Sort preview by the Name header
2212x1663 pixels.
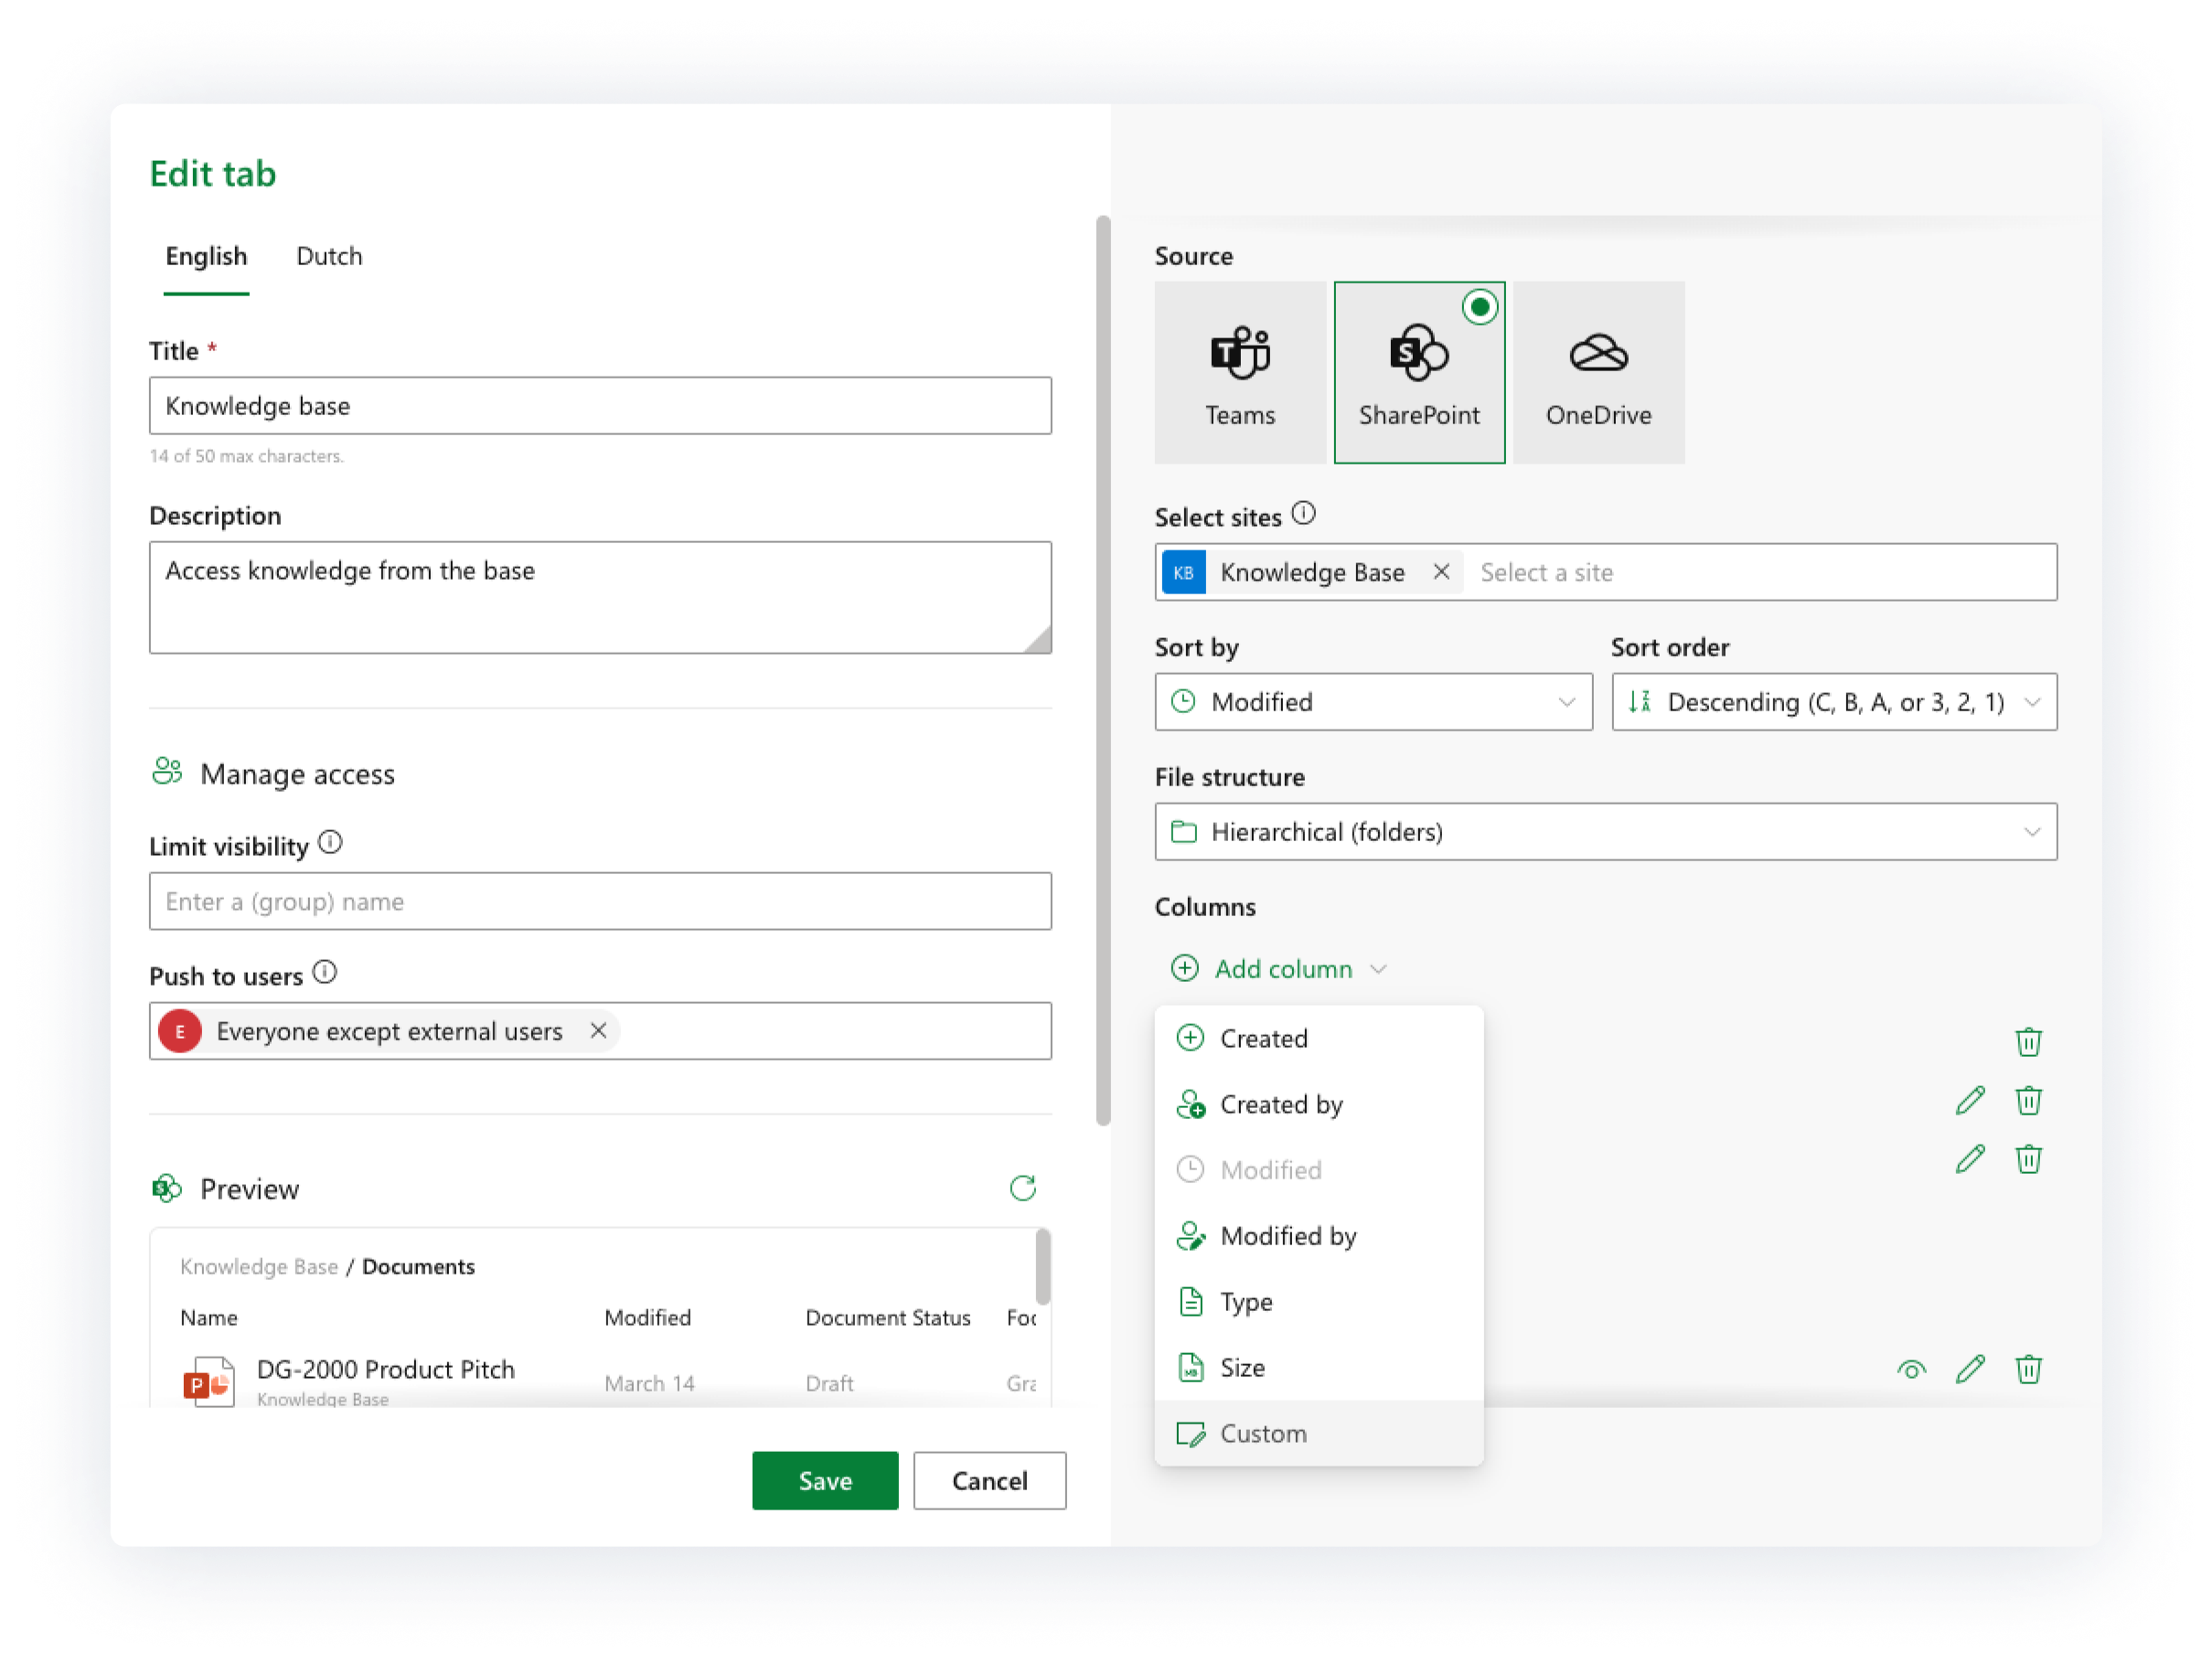[209, 1318]
